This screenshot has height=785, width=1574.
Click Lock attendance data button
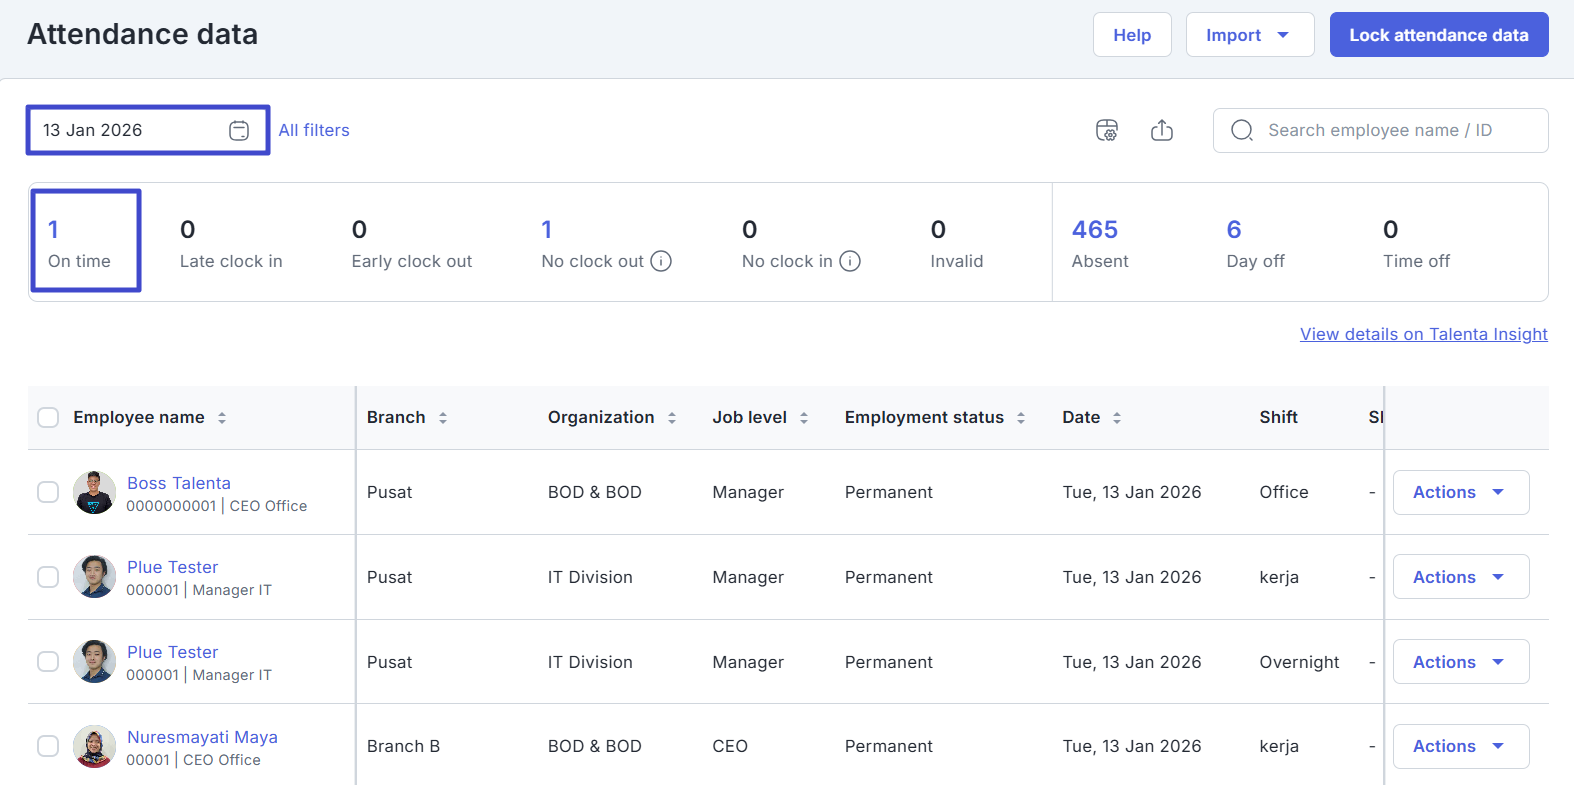coord(1438,35)
